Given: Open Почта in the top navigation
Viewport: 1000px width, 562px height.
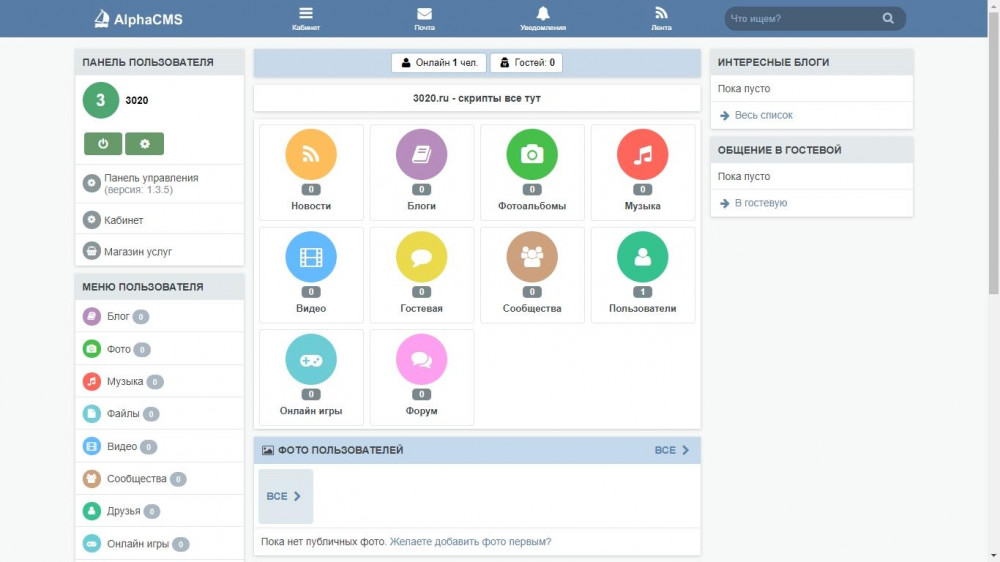Looking at the screenshot, I should (x=424, y=18).
